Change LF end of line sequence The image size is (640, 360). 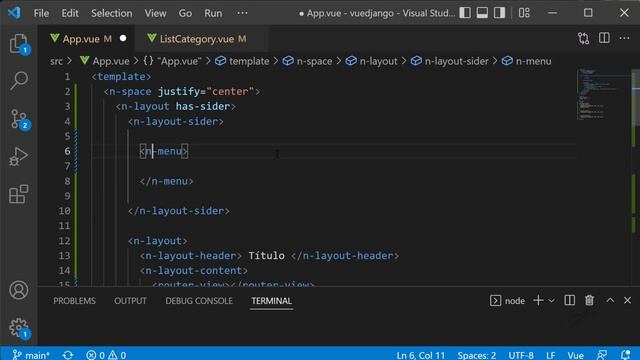tap(550, 355)
